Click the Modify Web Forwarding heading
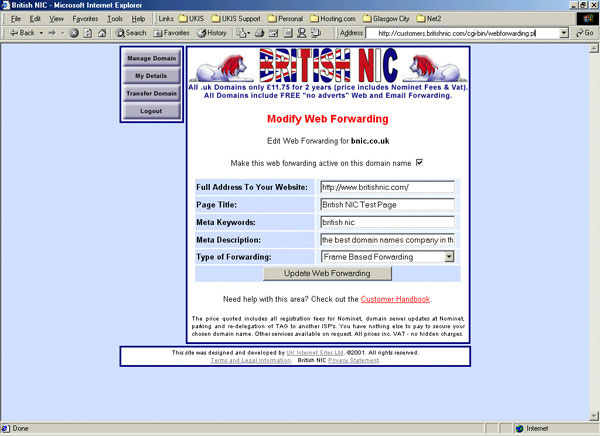Viewport: 600px width, 436px height. click(328, 119)
